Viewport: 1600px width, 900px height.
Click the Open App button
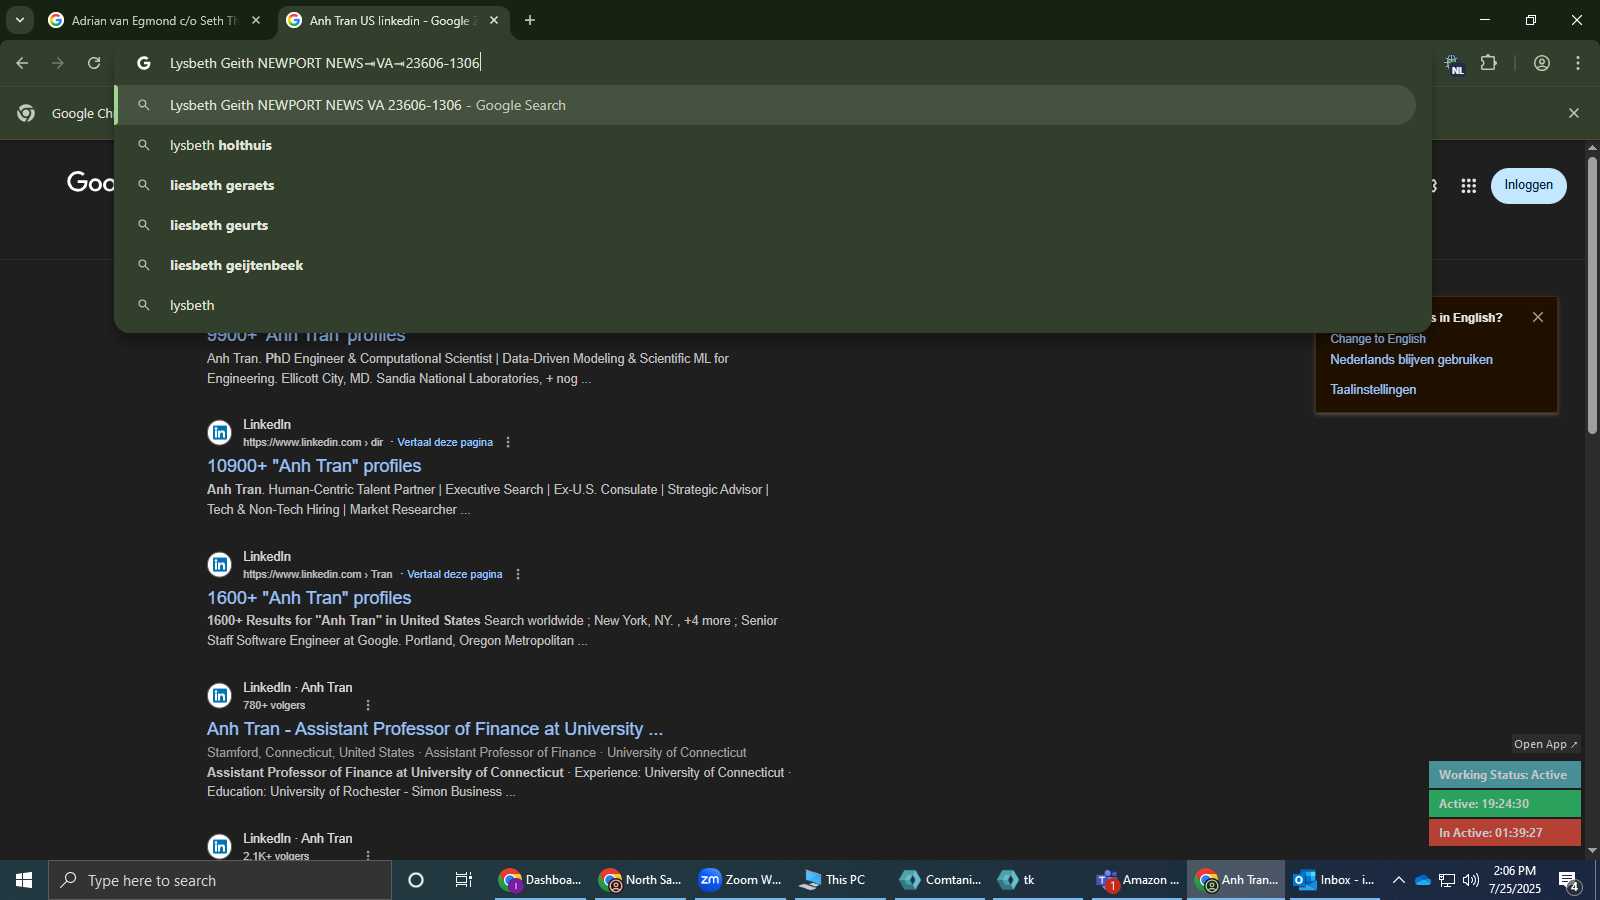click(1546, 744)
